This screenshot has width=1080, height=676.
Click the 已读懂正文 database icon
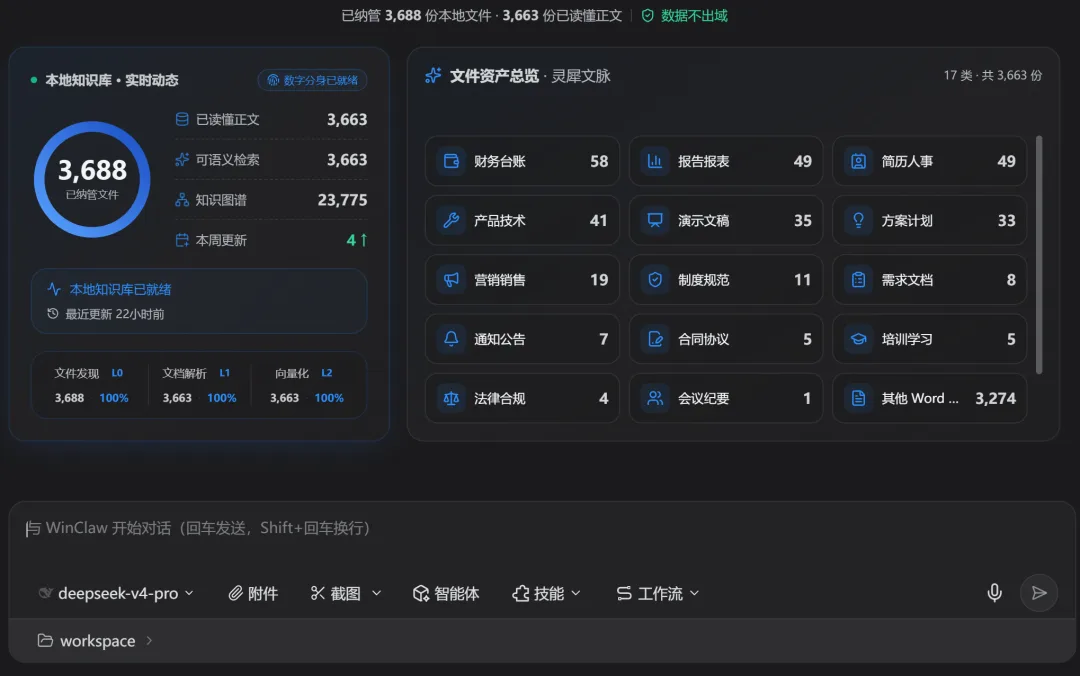[x=182, y=119]
